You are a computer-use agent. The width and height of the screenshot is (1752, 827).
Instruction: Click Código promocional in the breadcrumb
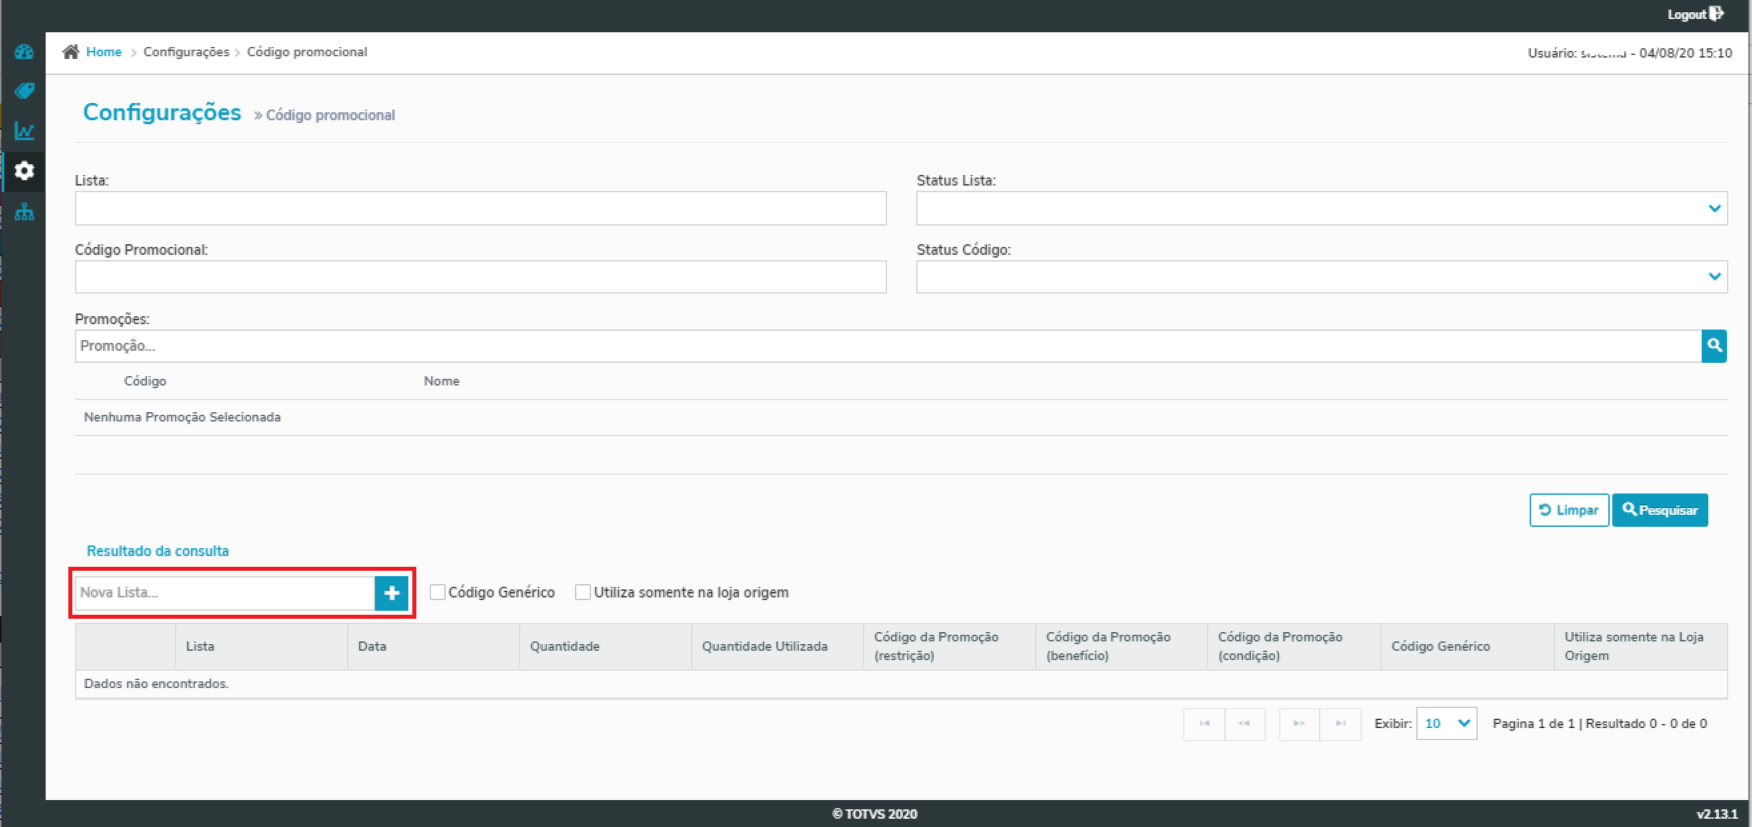click(307, 52)
